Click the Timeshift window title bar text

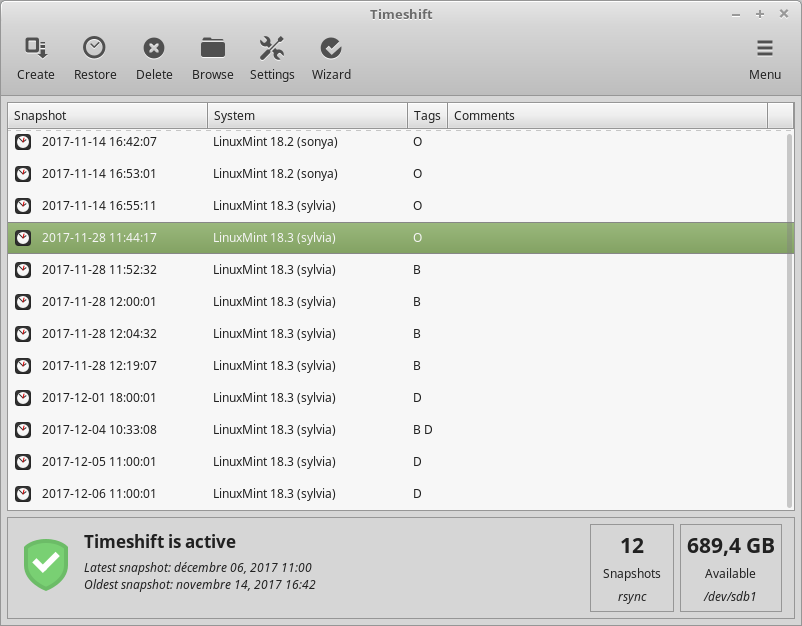click(x=401, y=14)
